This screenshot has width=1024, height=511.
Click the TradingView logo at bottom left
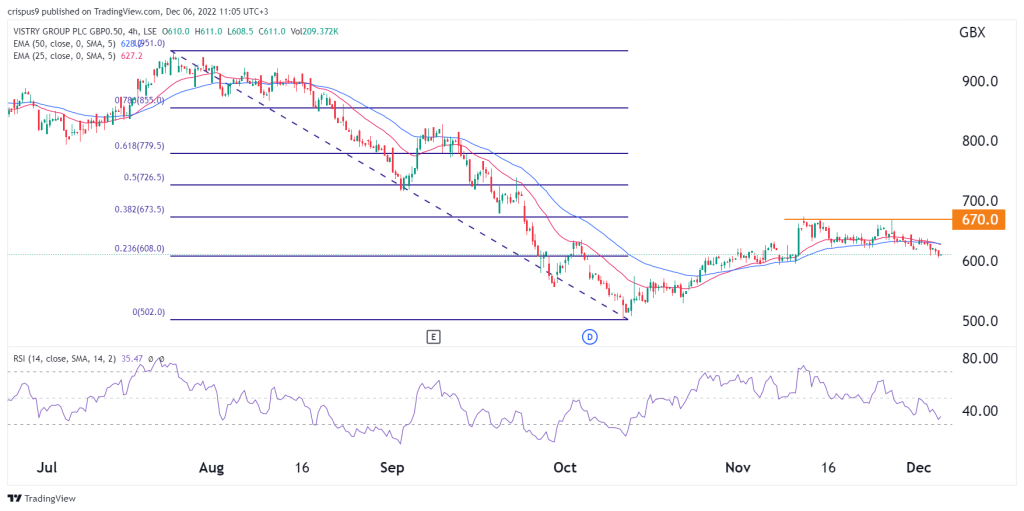(42, 498)
